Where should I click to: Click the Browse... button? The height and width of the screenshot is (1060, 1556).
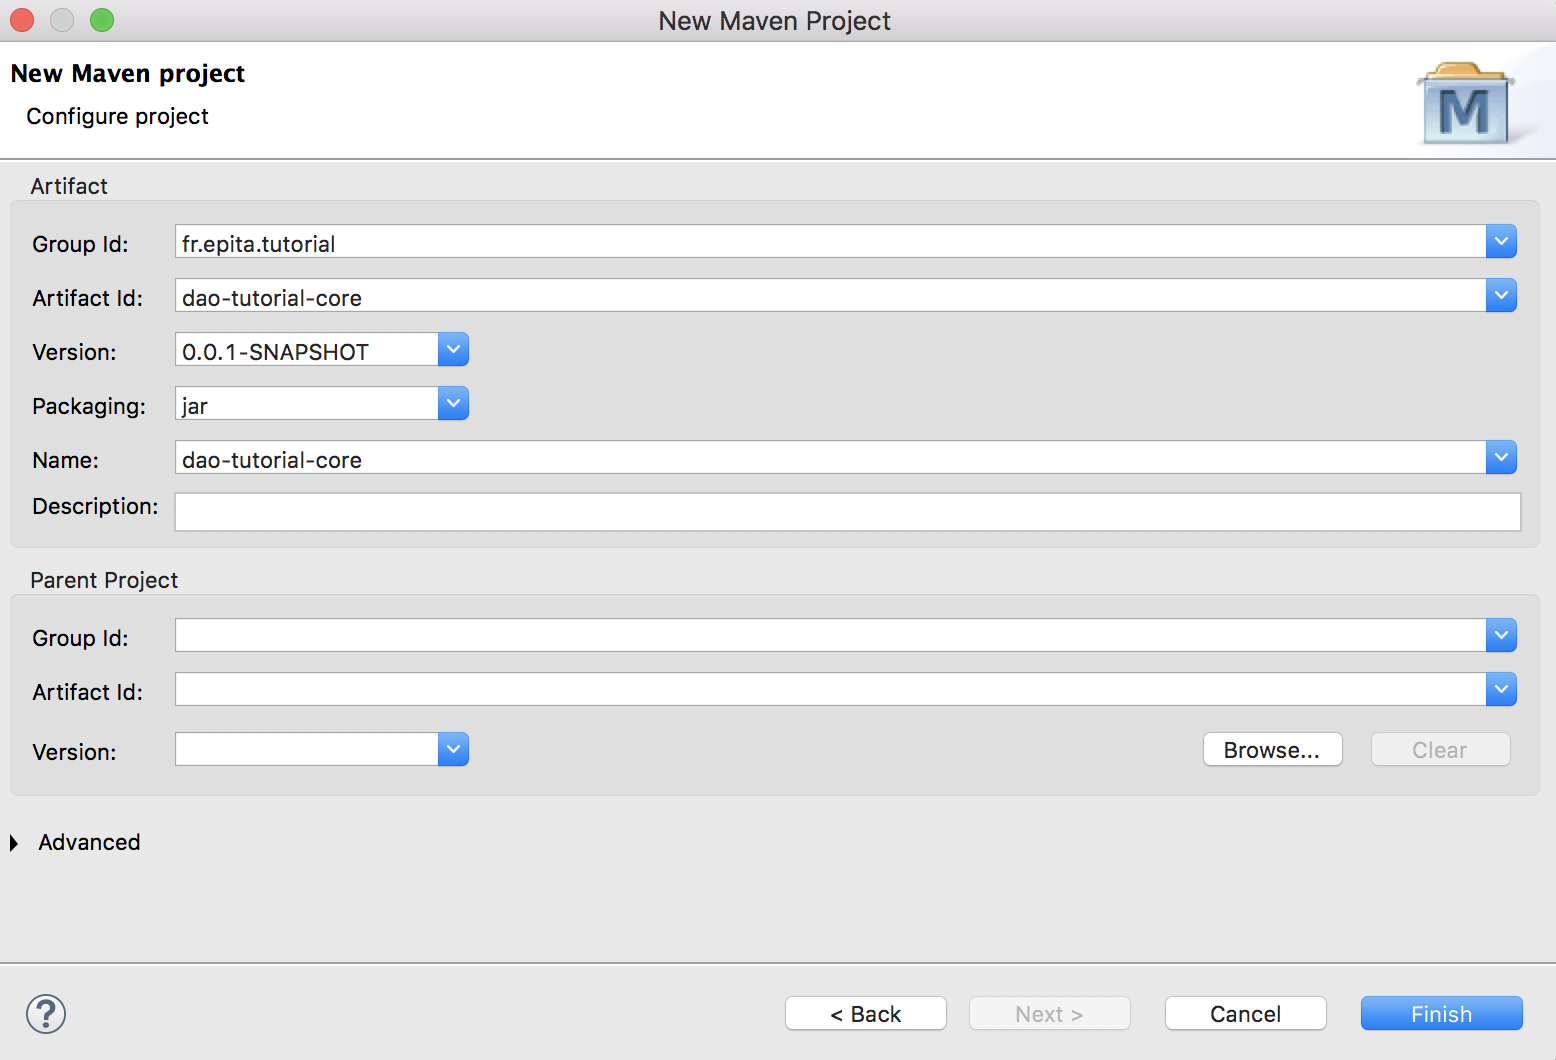(x=1272, y=750)
